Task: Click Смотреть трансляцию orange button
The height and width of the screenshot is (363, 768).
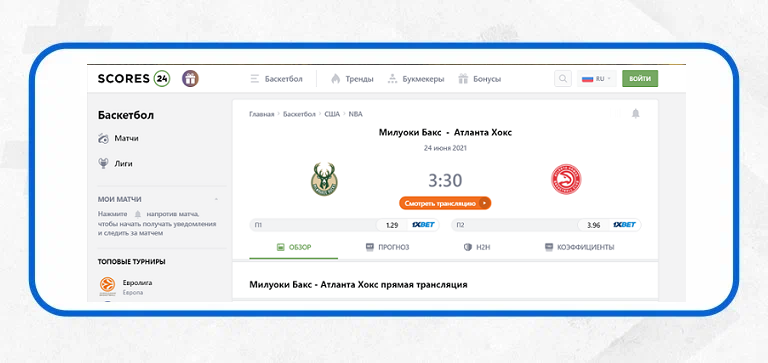Action: [x=445, y=203]
